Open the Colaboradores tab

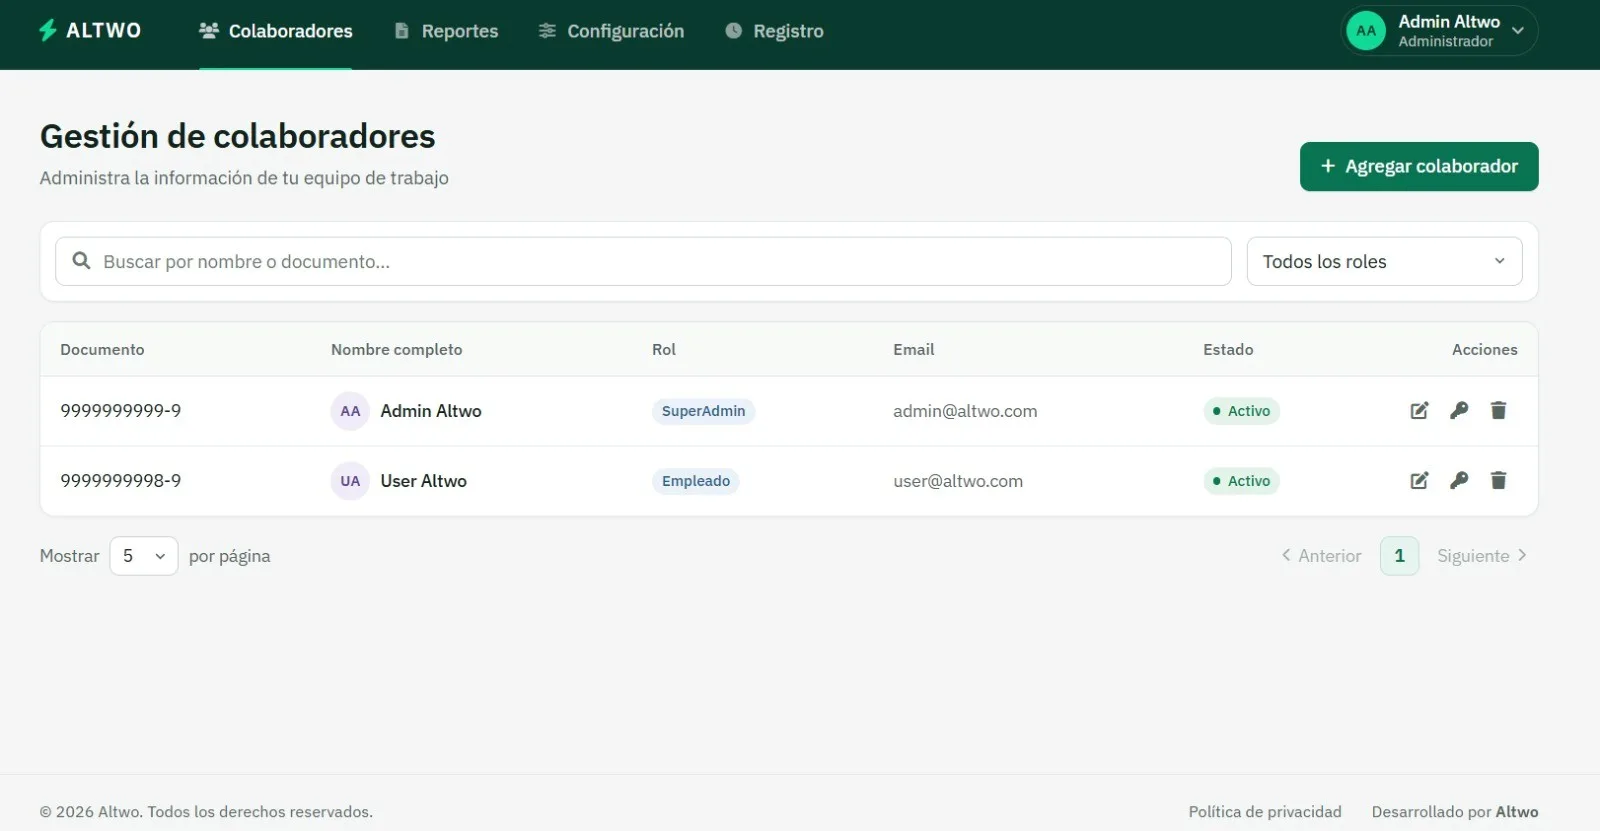(x=275, y=31)
